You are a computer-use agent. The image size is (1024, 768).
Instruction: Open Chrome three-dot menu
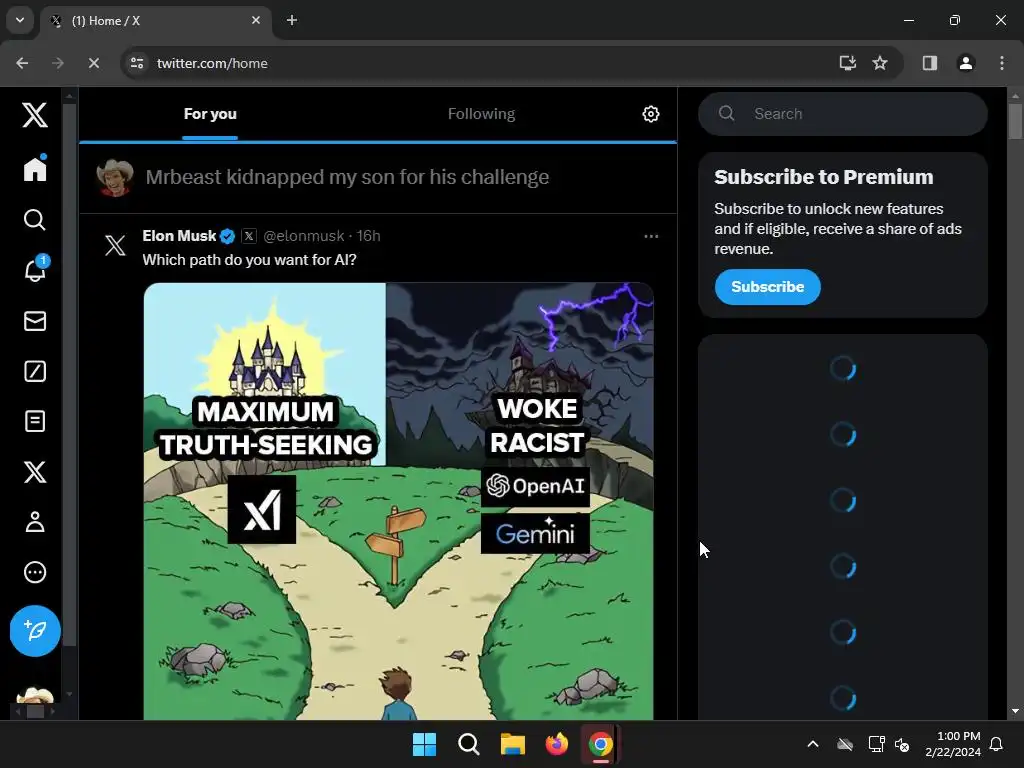tap(1002, 63)
